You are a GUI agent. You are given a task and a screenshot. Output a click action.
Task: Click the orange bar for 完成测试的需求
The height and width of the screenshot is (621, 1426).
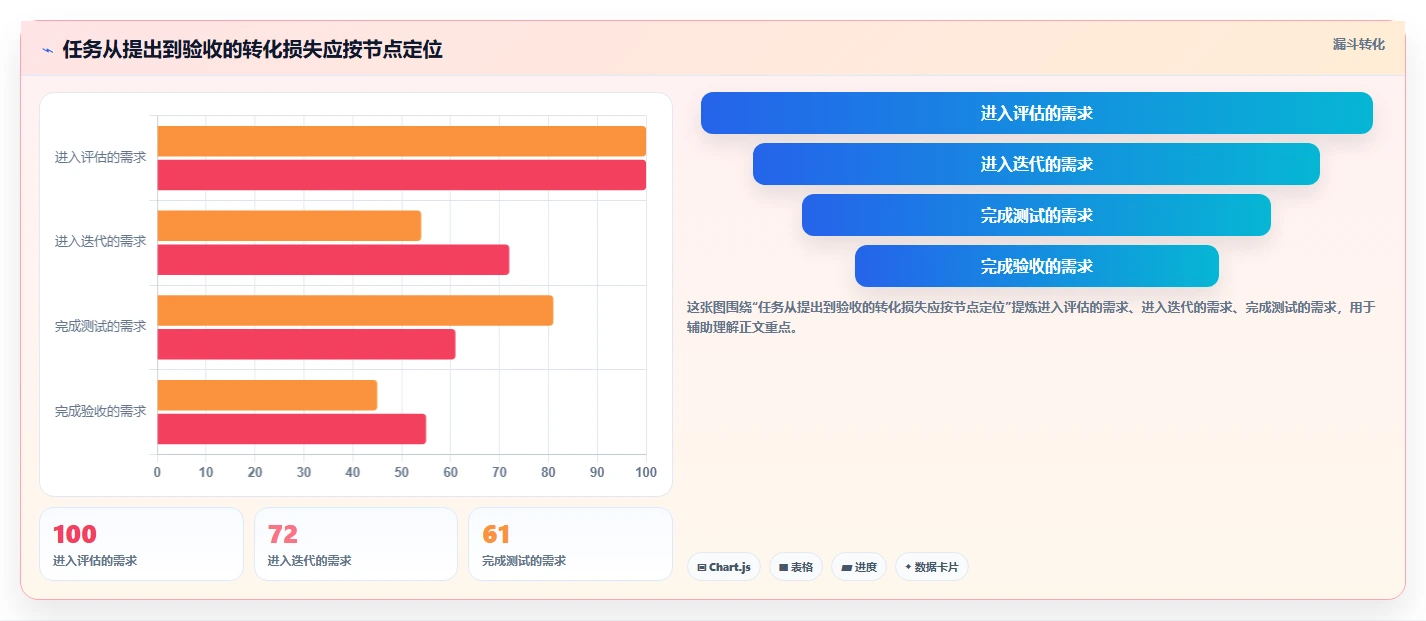coord(355,310)
